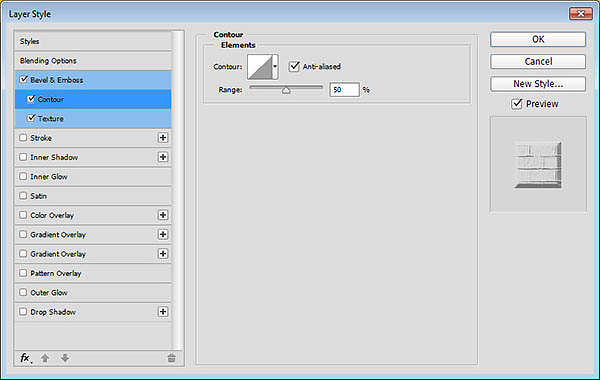This screenshot has width=600, height=380.
Task: Enable the Satin checkbox
Action: click(23, 196)
